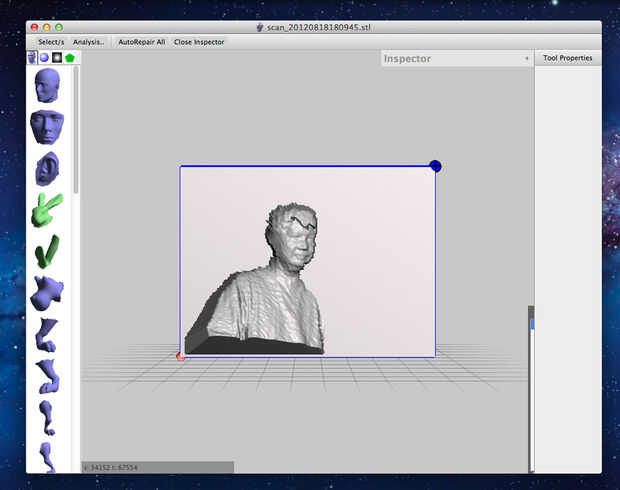Screen dimensions: 620x490
Task: Switch to the blue sphere primitives tab
Action: [x=44, y=58]
